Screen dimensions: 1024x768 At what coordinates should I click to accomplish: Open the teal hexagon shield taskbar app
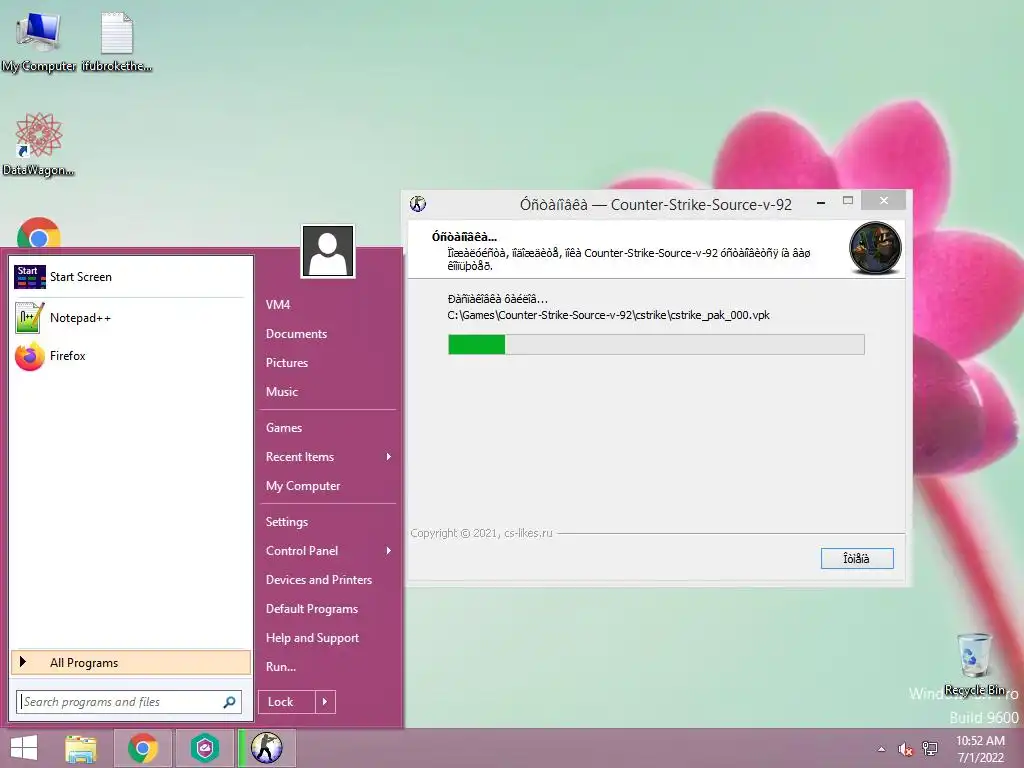point(204,748)
